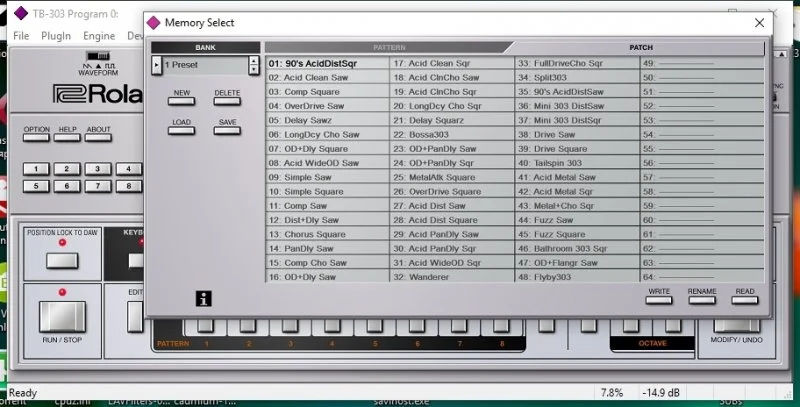Click the RUN / STOP button
Viewport: 800px width, 407px height.
62,317
